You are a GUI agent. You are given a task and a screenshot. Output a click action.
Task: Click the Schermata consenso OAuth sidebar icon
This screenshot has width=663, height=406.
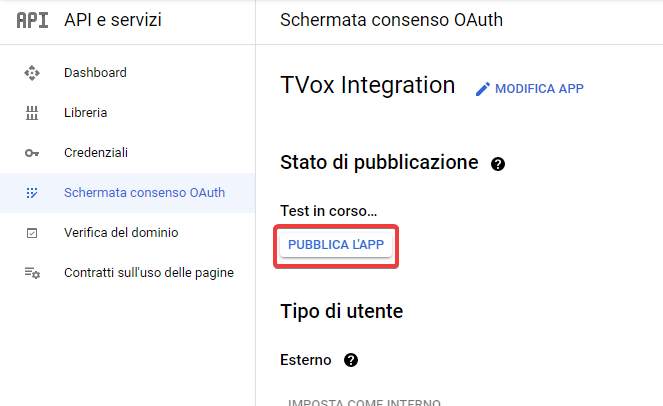(x=32, y=193)
